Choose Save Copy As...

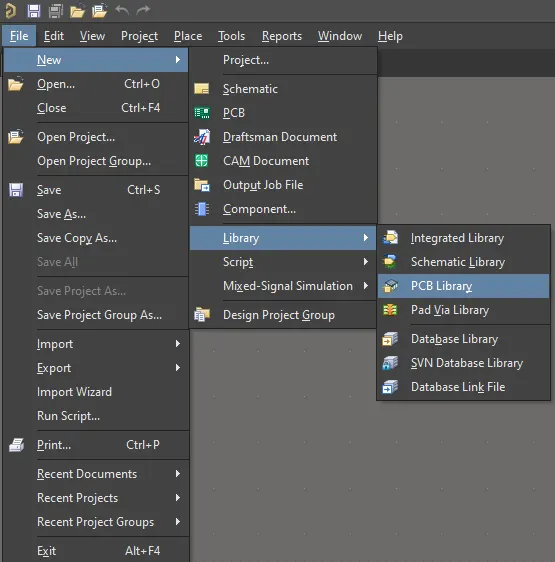[x=96, y=238]
